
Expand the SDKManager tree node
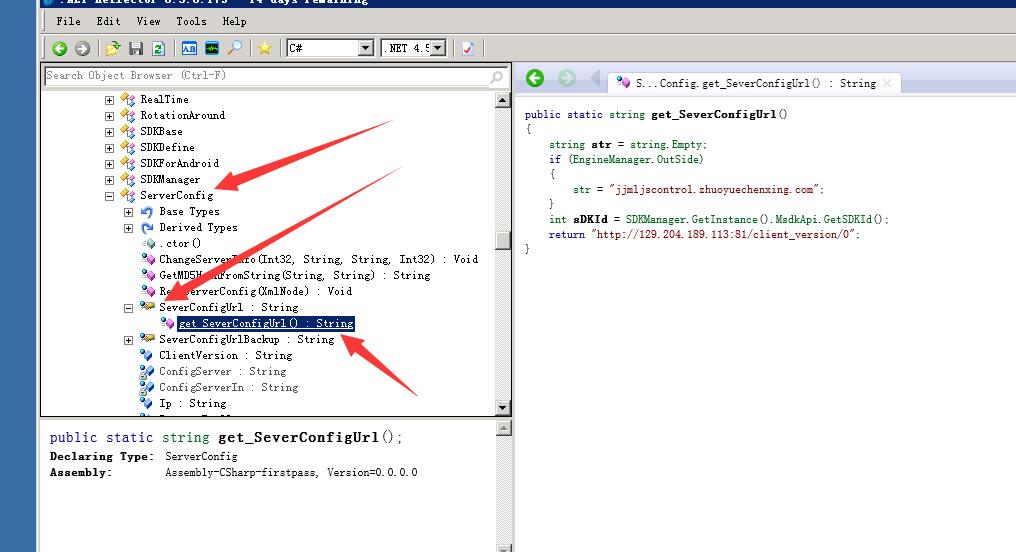(x=109, y=180)
